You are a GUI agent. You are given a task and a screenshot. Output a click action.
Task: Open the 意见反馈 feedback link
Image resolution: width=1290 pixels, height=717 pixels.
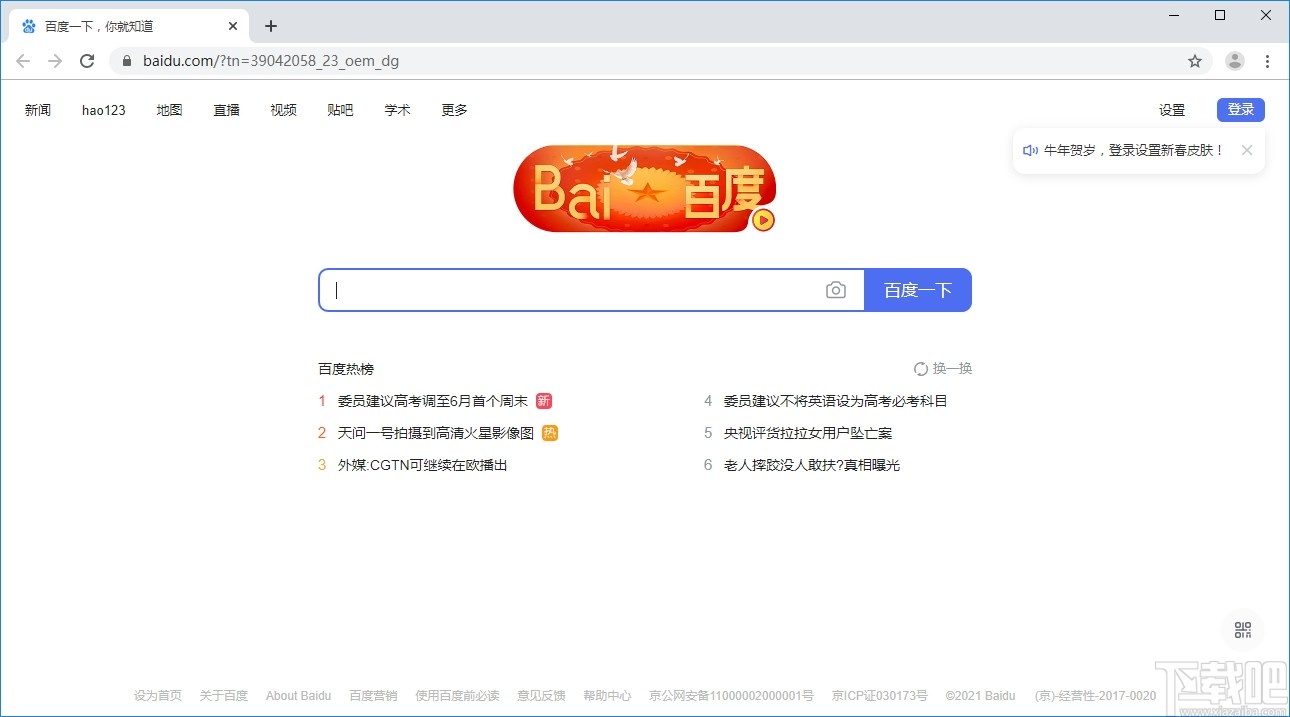[x=541, y=695]
